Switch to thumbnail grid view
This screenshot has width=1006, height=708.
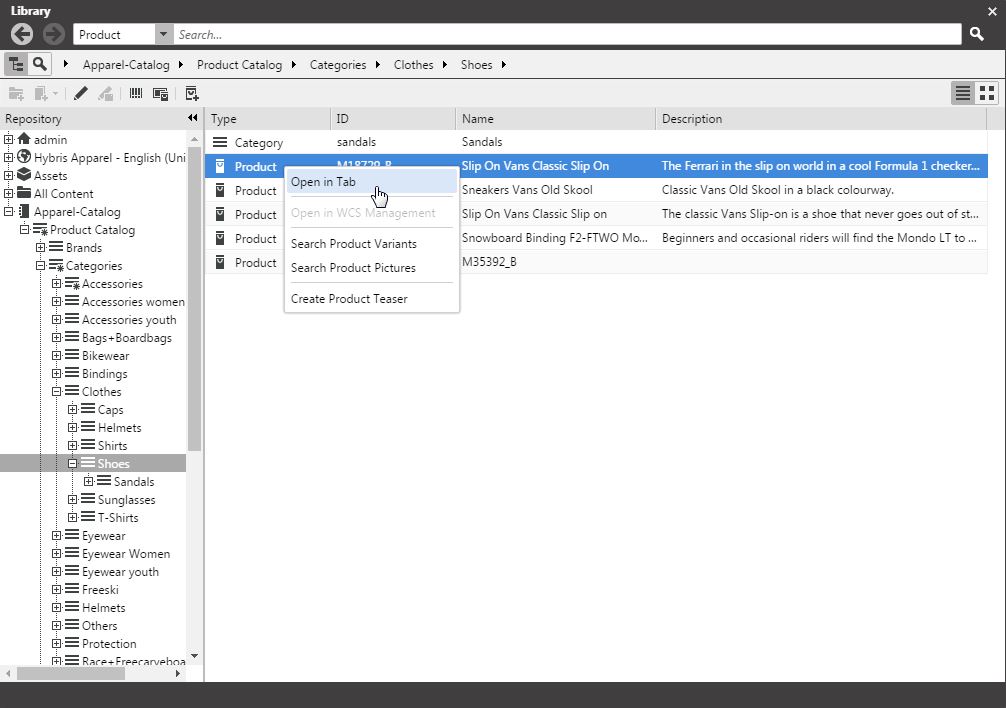[x=987, y=92]
